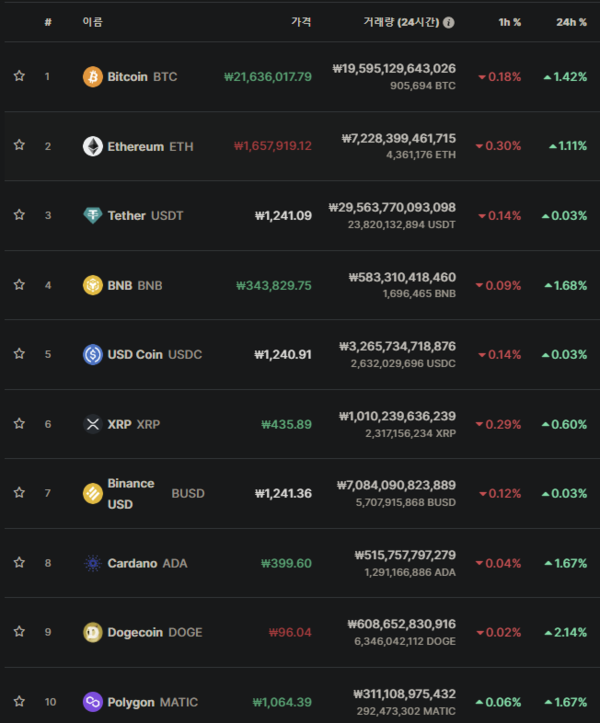Click the info icon beside 거래량 (24시간)
Viewport: 600px width, 723px height.
coord(449,22)
